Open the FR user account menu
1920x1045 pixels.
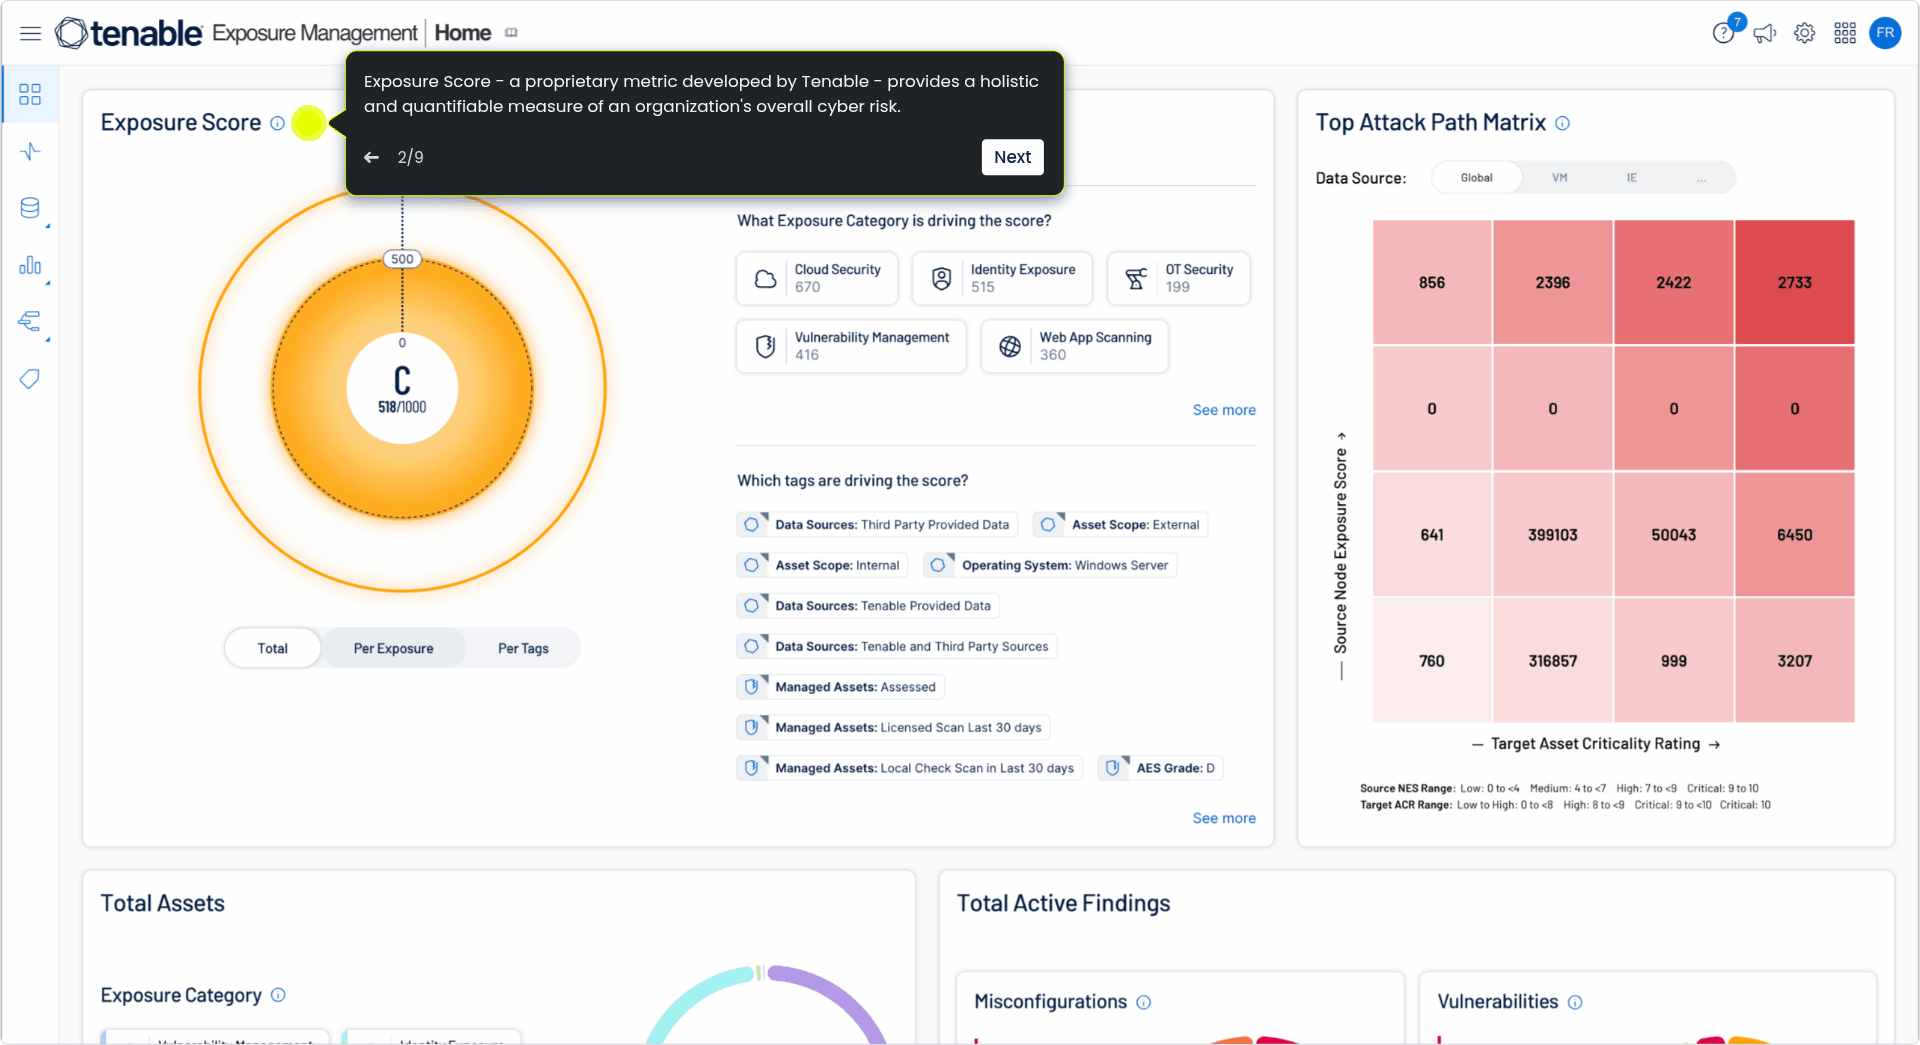[1885, 33]
